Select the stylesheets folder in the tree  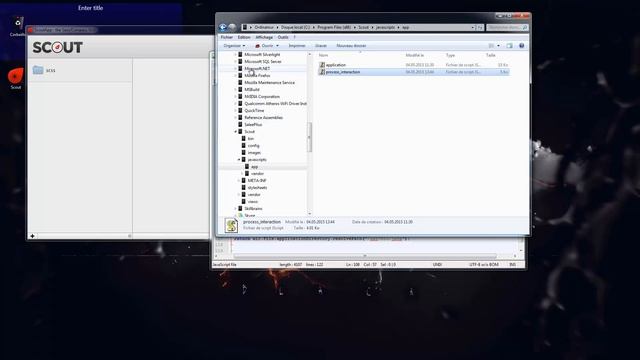[x=257, y=188]
